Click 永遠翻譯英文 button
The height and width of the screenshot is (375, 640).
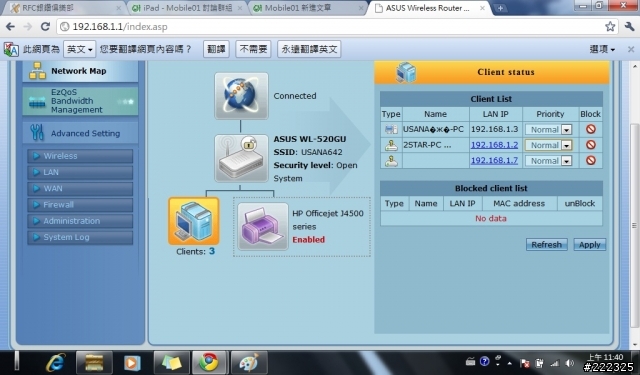[x=309, y=49]
